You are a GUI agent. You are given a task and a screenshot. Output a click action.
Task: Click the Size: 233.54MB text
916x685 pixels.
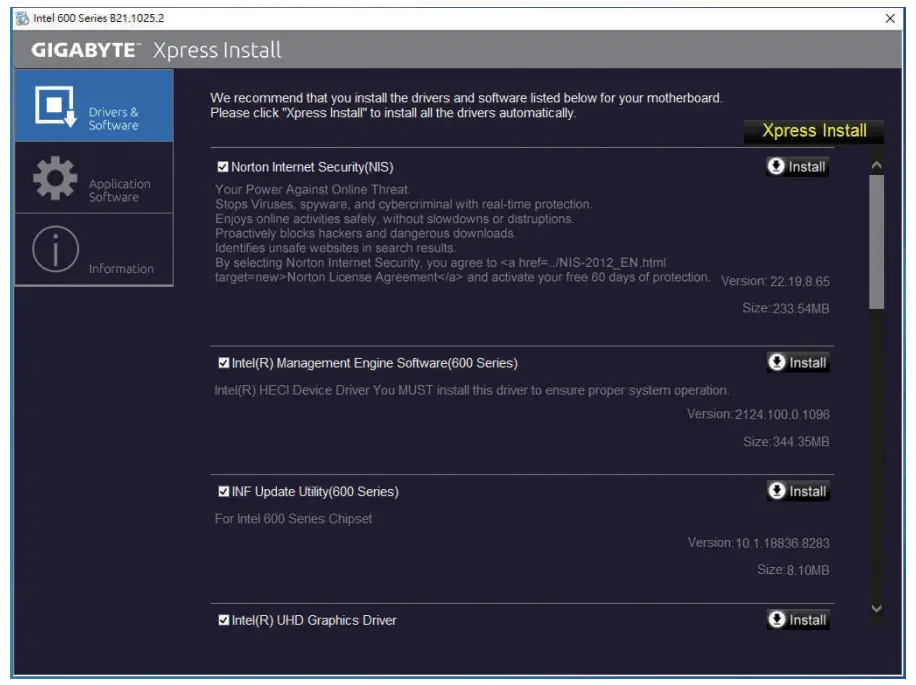pyautogui.click(x=786, y=308)
